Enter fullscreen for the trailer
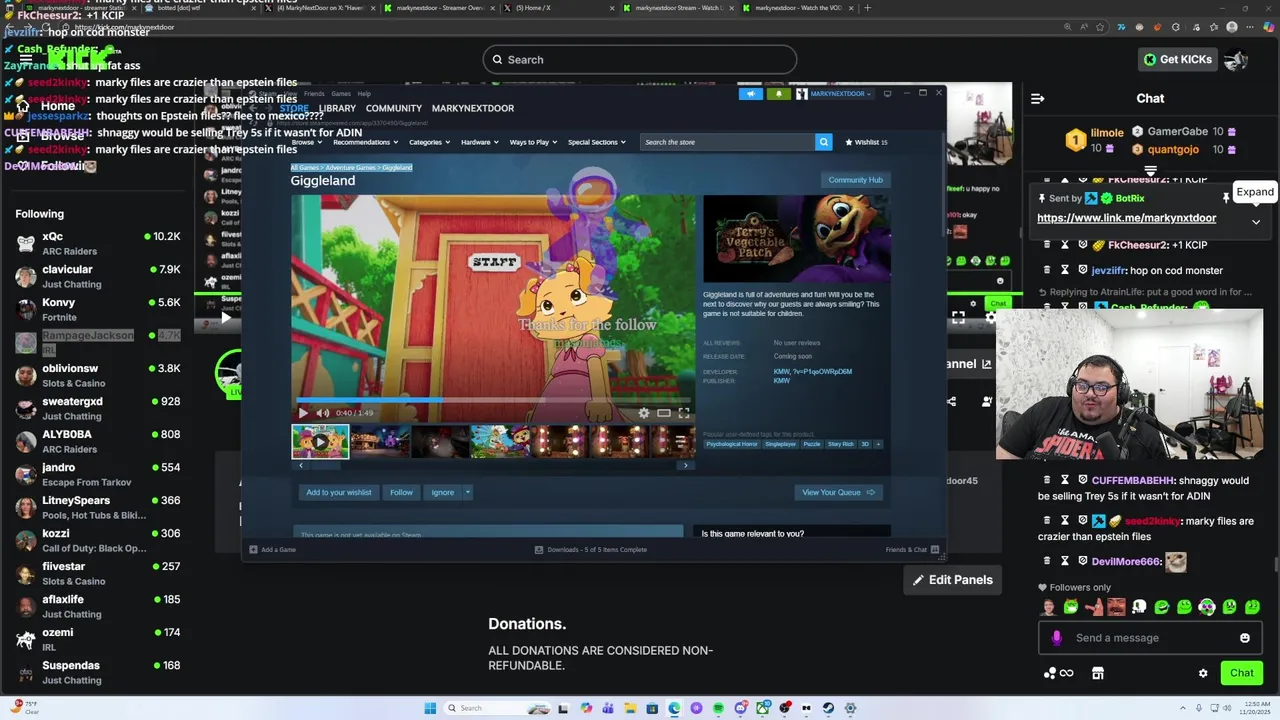 (684, 413)
